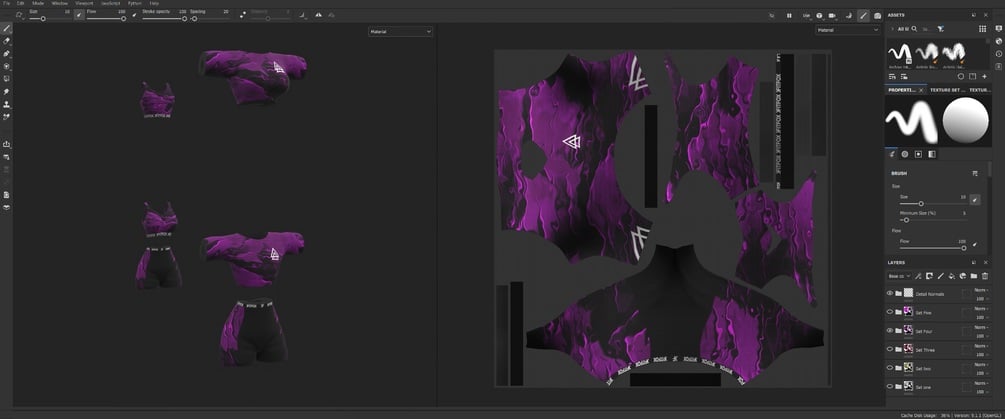Open Set Three blend mode dropdown

(x=981, y=346)
